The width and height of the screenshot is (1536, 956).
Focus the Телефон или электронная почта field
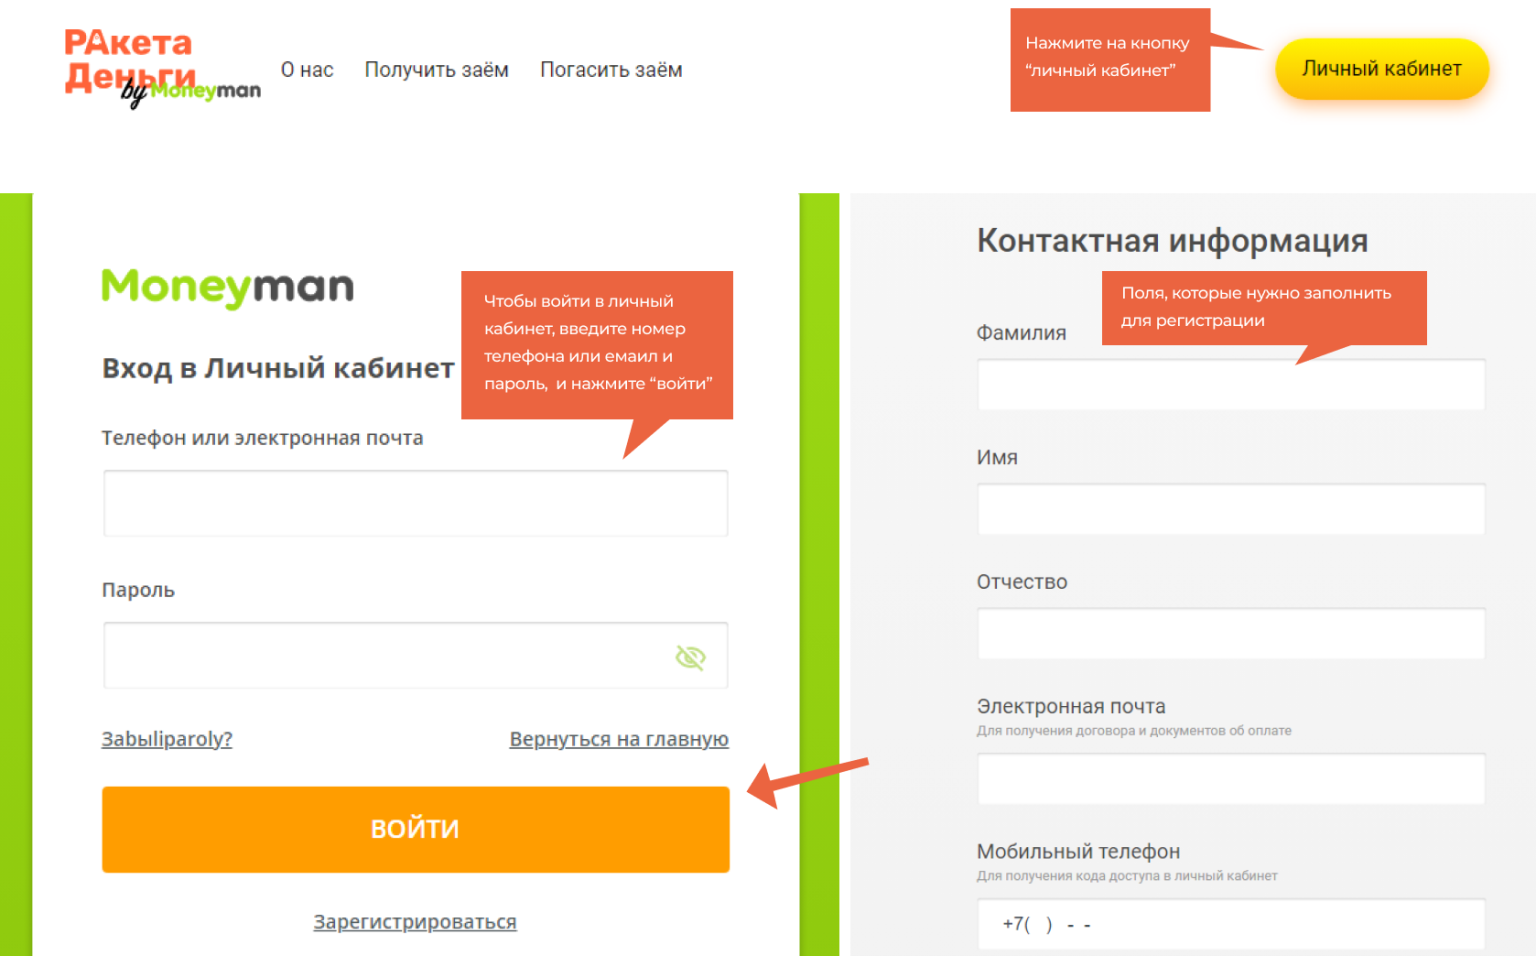[x=415, y=503]
